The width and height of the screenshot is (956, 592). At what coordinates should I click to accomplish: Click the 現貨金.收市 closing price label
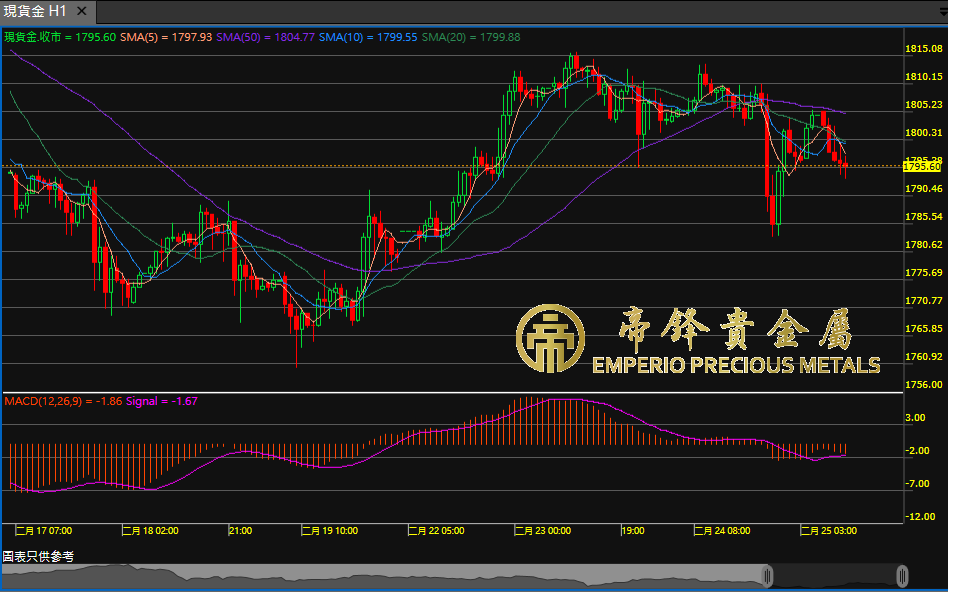click(58, 37)
